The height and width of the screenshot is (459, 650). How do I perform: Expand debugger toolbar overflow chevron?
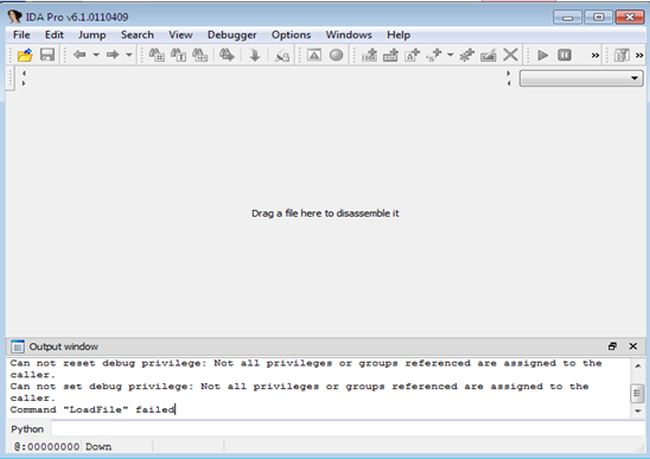pyautogui.click(x=595, y=55)
